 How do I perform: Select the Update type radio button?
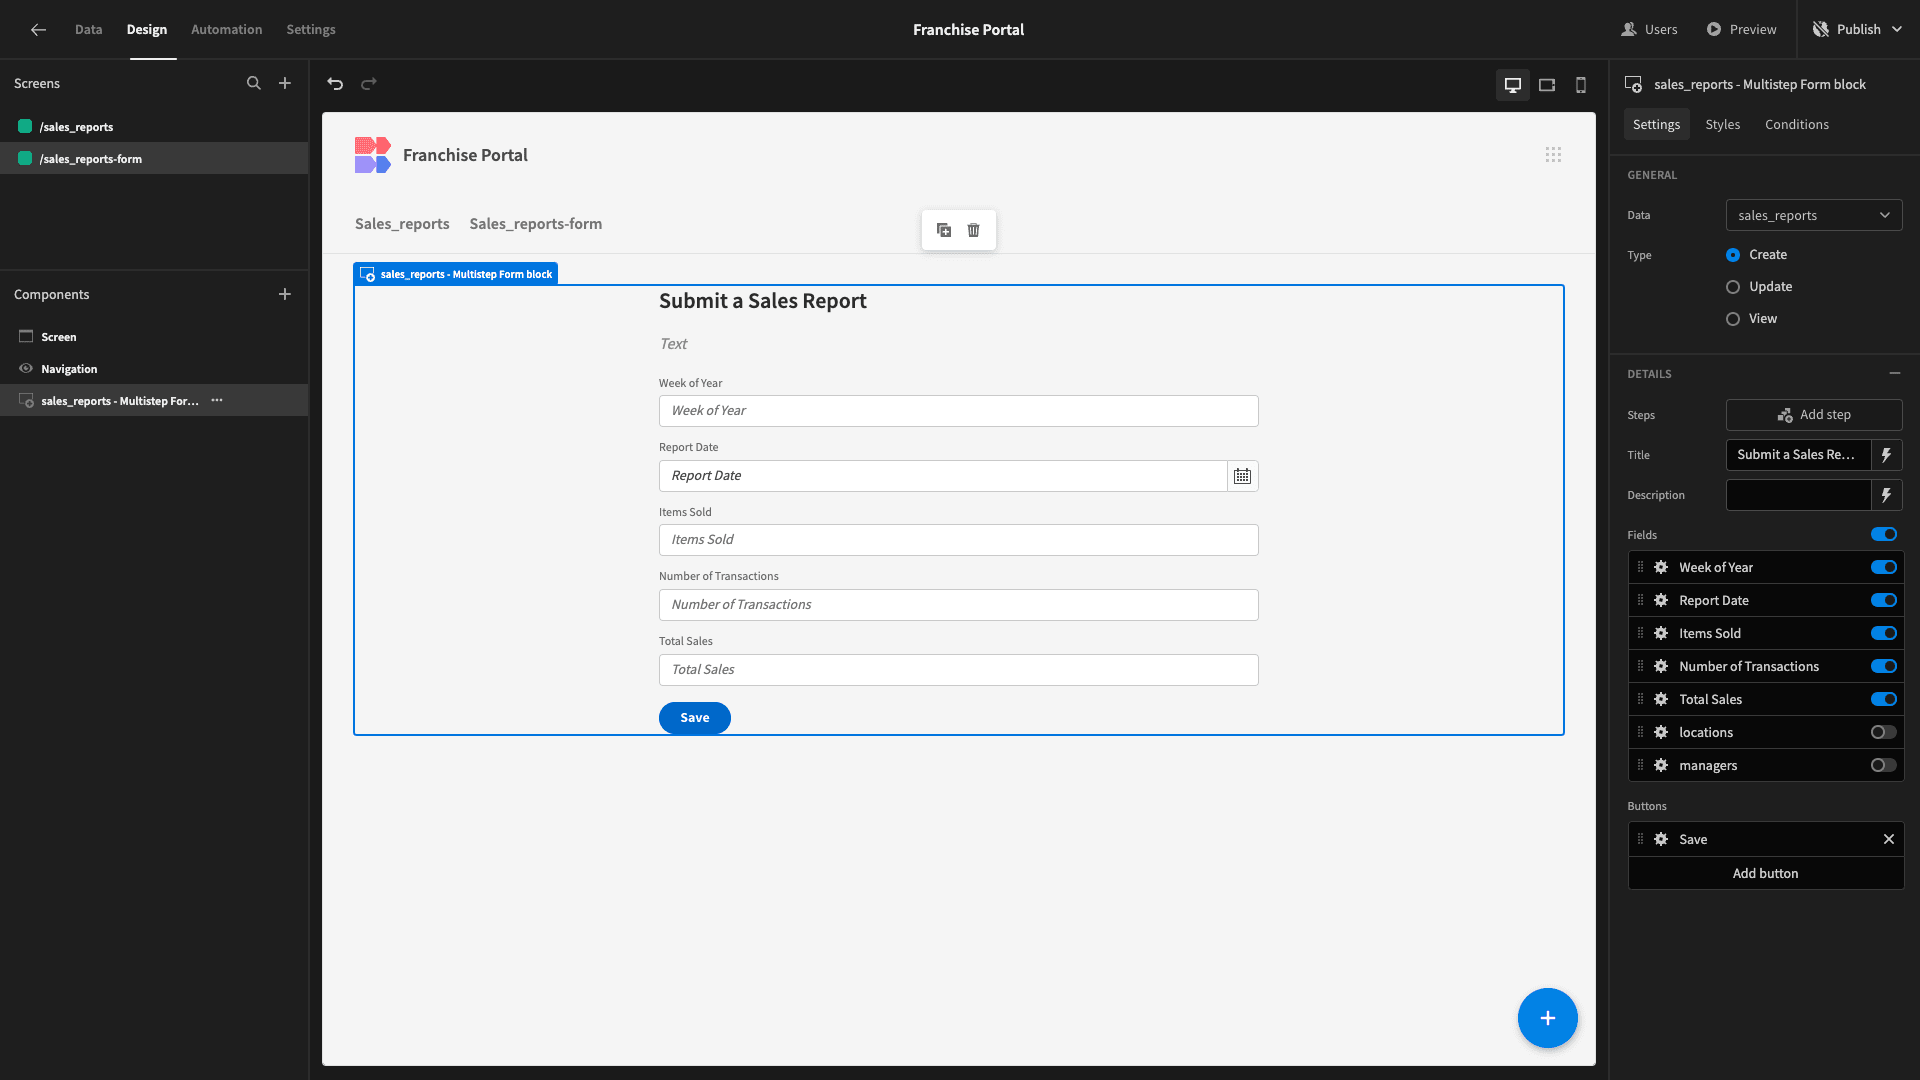1733,287
